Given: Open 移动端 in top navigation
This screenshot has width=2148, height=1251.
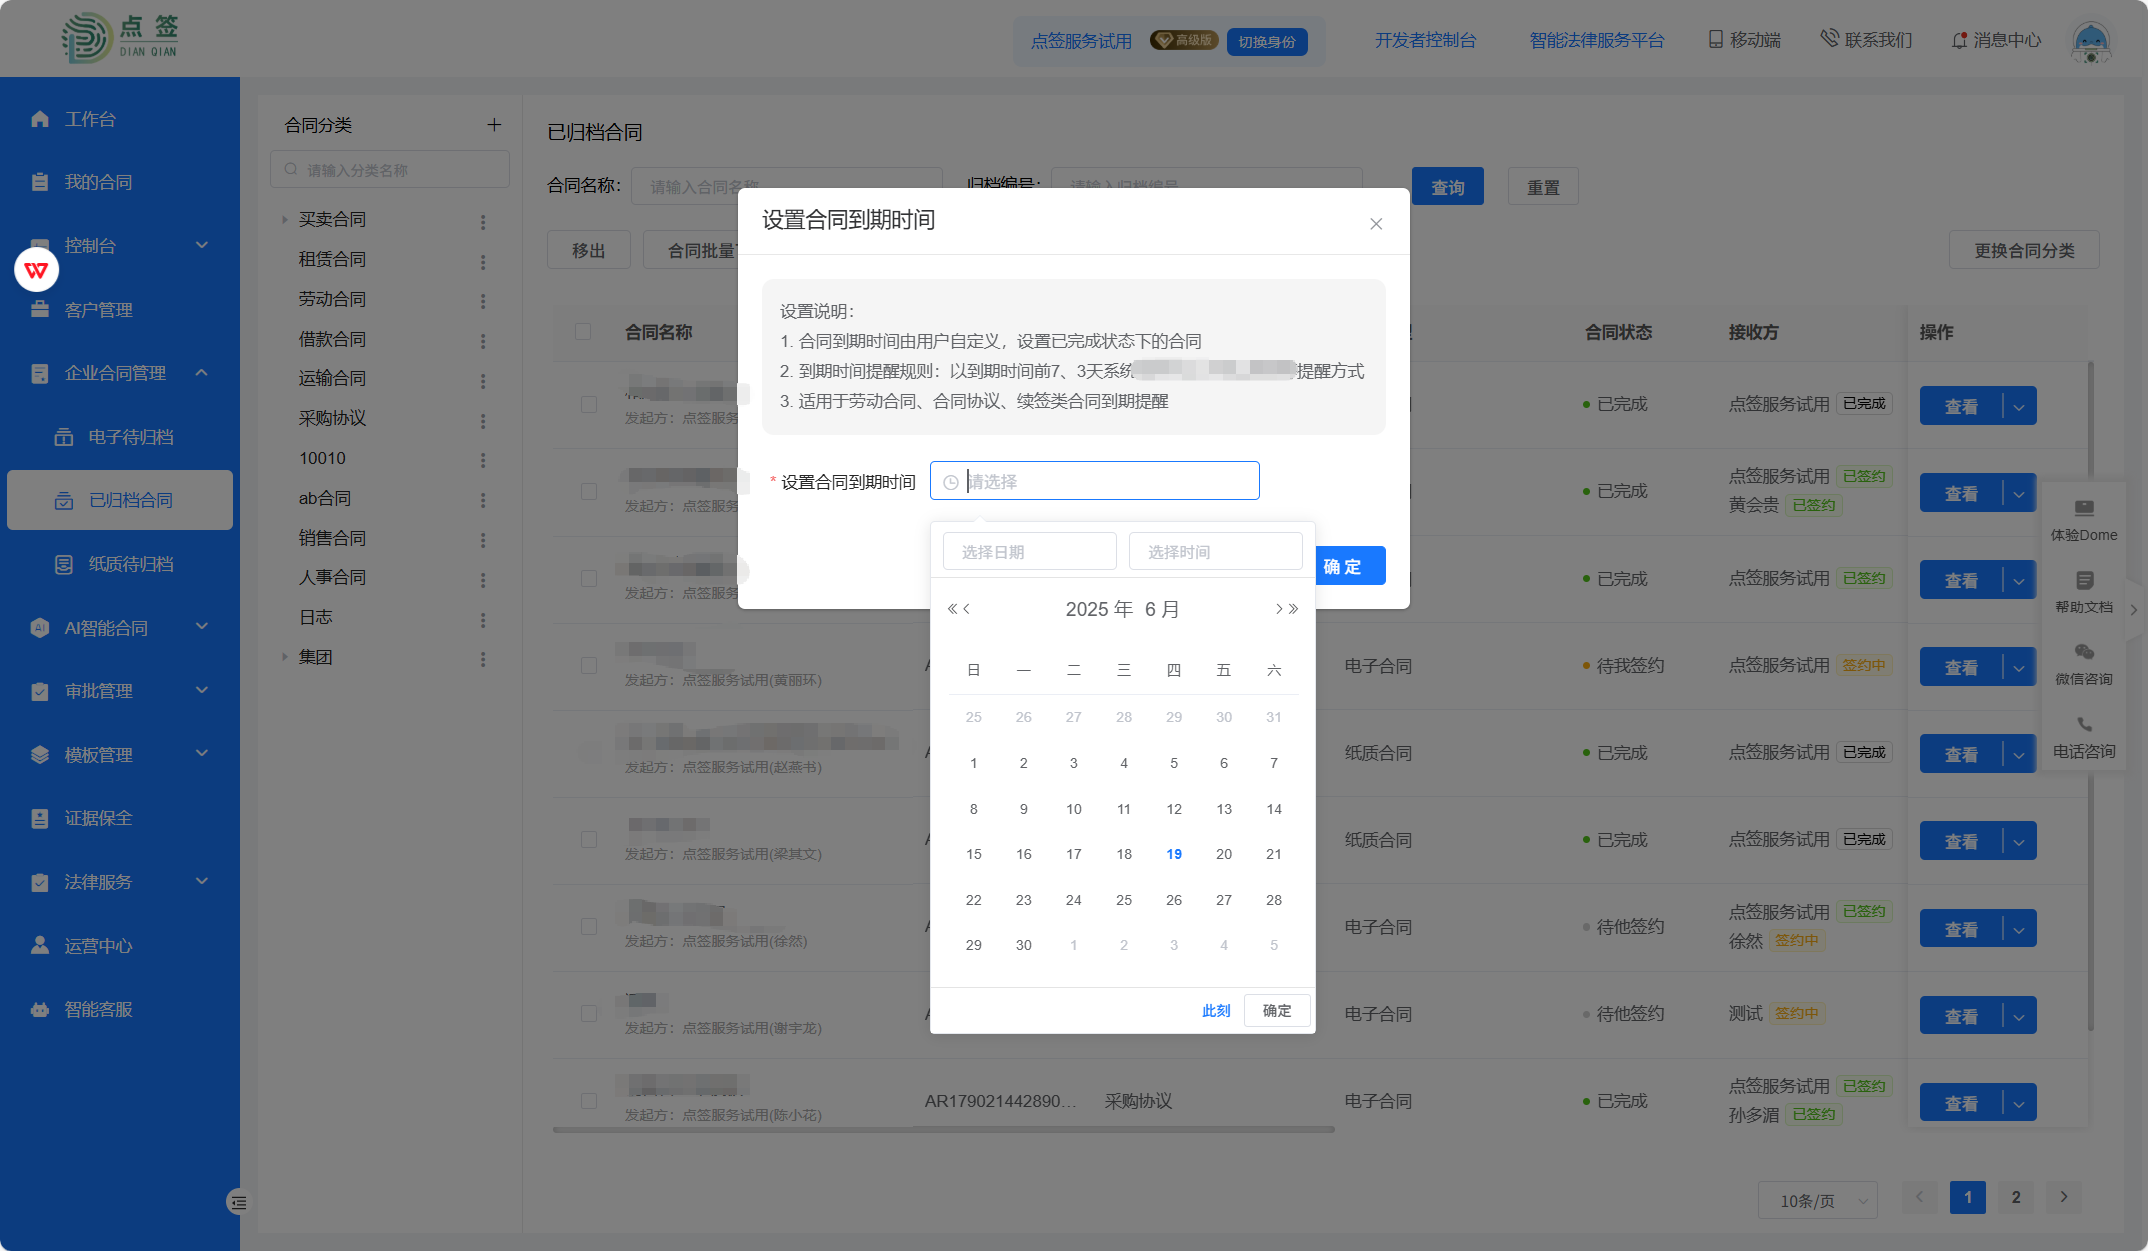Looking at the screenshot, I should pos(1745,40).
